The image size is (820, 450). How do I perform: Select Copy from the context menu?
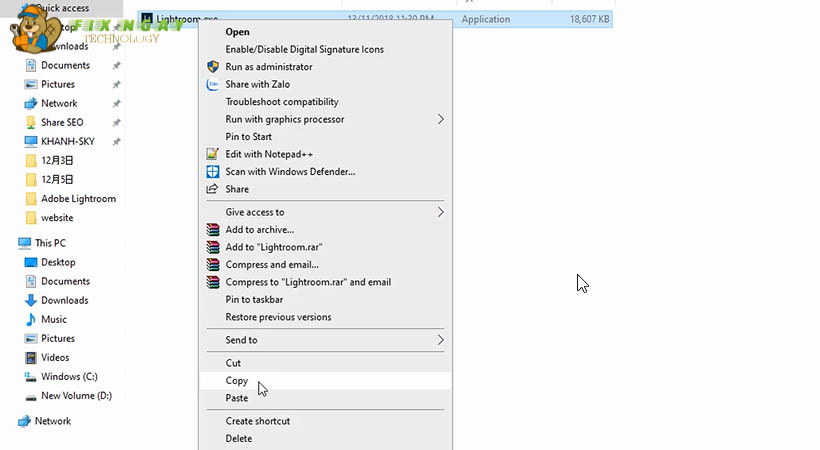(237, 381)
